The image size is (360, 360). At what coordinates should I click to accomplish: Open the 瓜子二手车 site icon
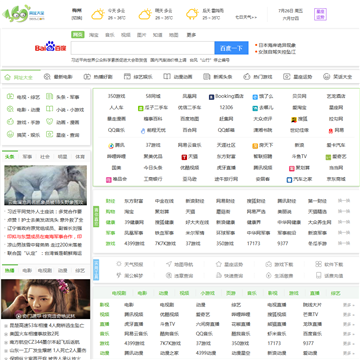(x=140, y=108)
